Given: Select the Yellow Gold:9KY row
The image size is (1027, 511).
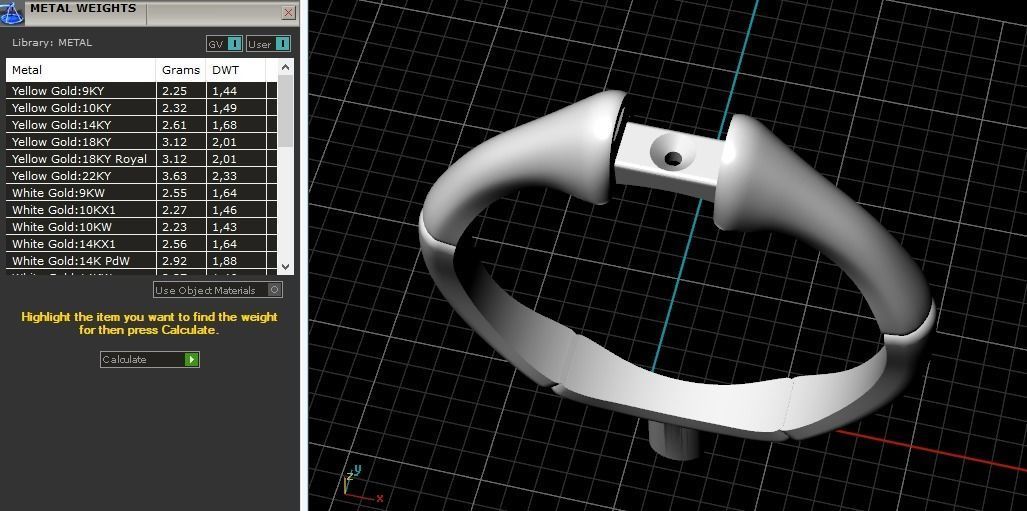Looking at the screenshot, I should coord(141,90).
